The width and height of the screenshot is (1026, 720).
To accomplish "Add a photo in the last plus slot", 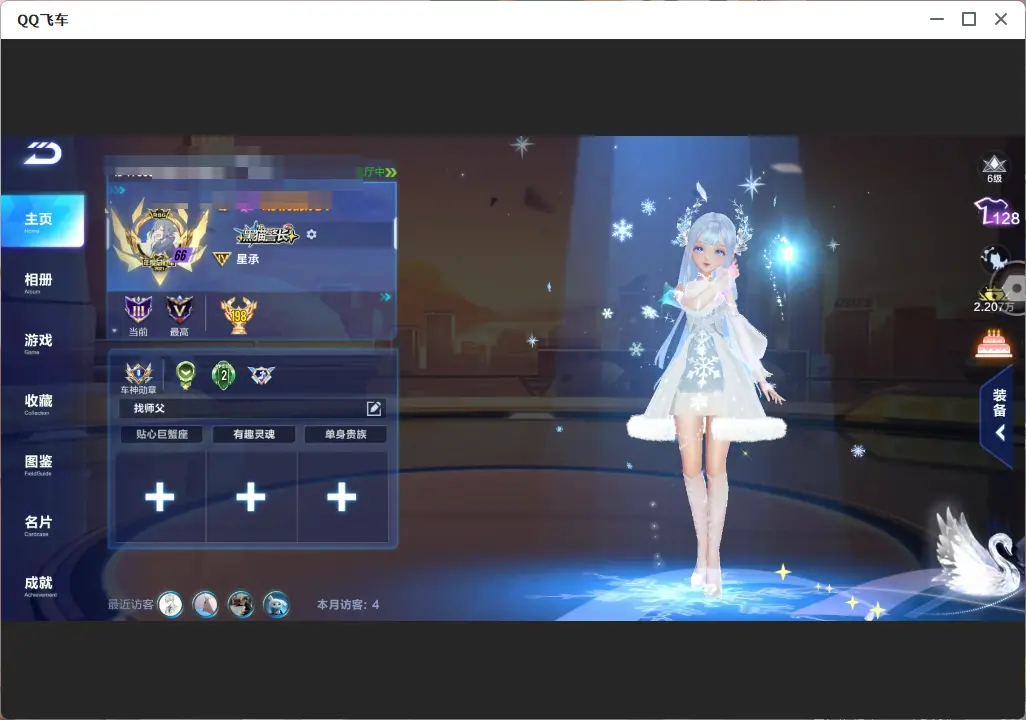I will tap(342, 497).
